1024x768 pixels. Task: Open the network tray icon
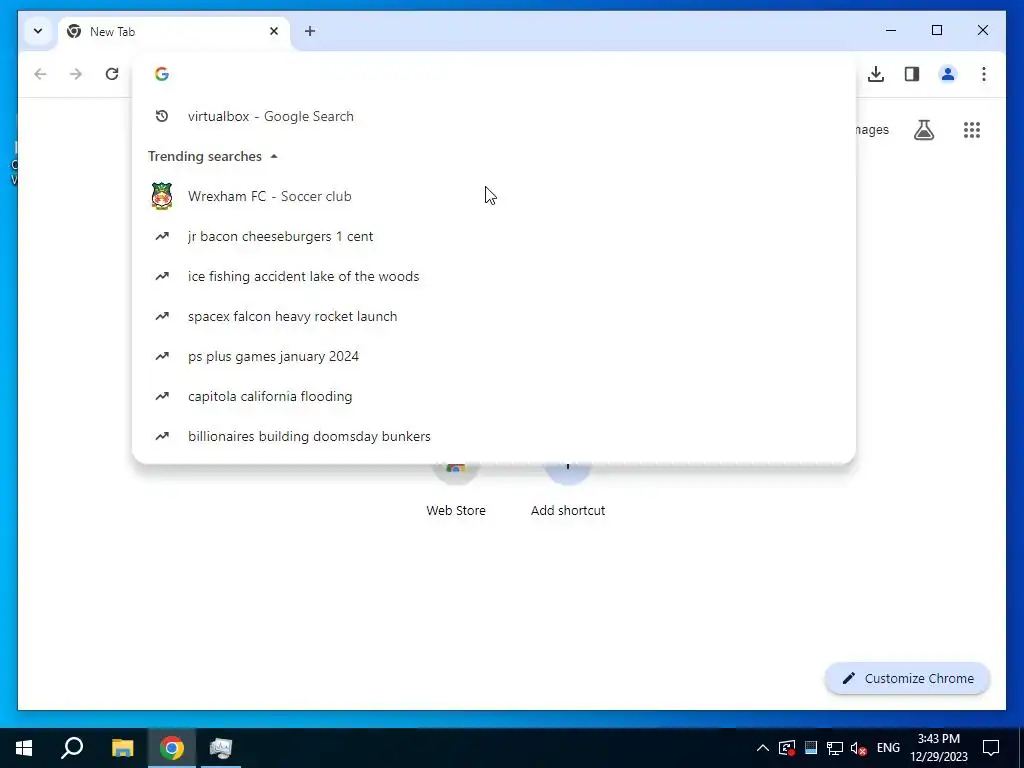click(x=835, y=748)
